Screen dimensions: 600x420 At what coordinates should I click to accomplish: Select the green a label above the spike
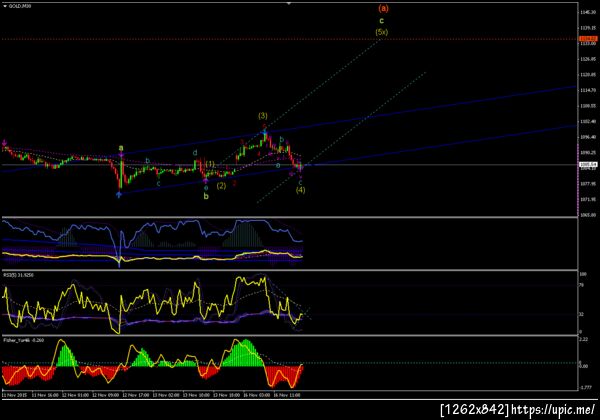[x=121, y=148]
